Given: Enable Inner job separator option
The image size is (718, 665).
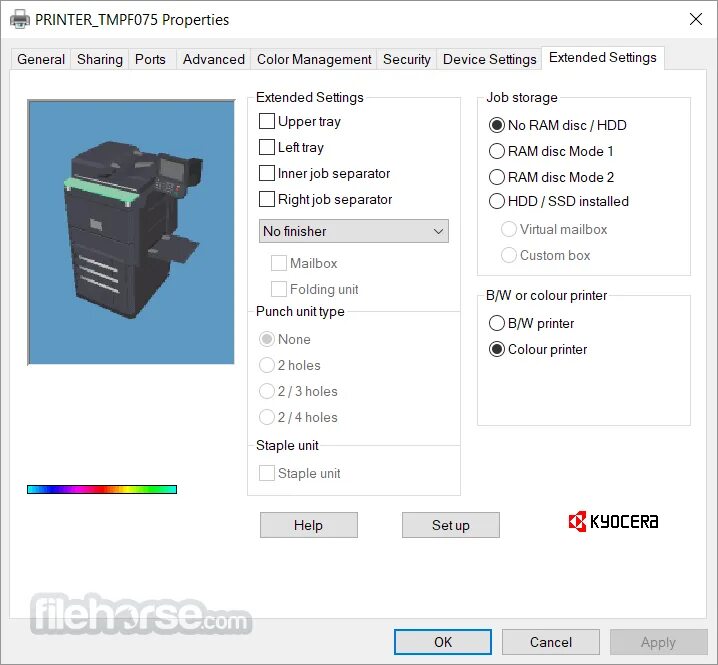Looking at the screenshot, I should pyautogui.click(x=267, y=174).
